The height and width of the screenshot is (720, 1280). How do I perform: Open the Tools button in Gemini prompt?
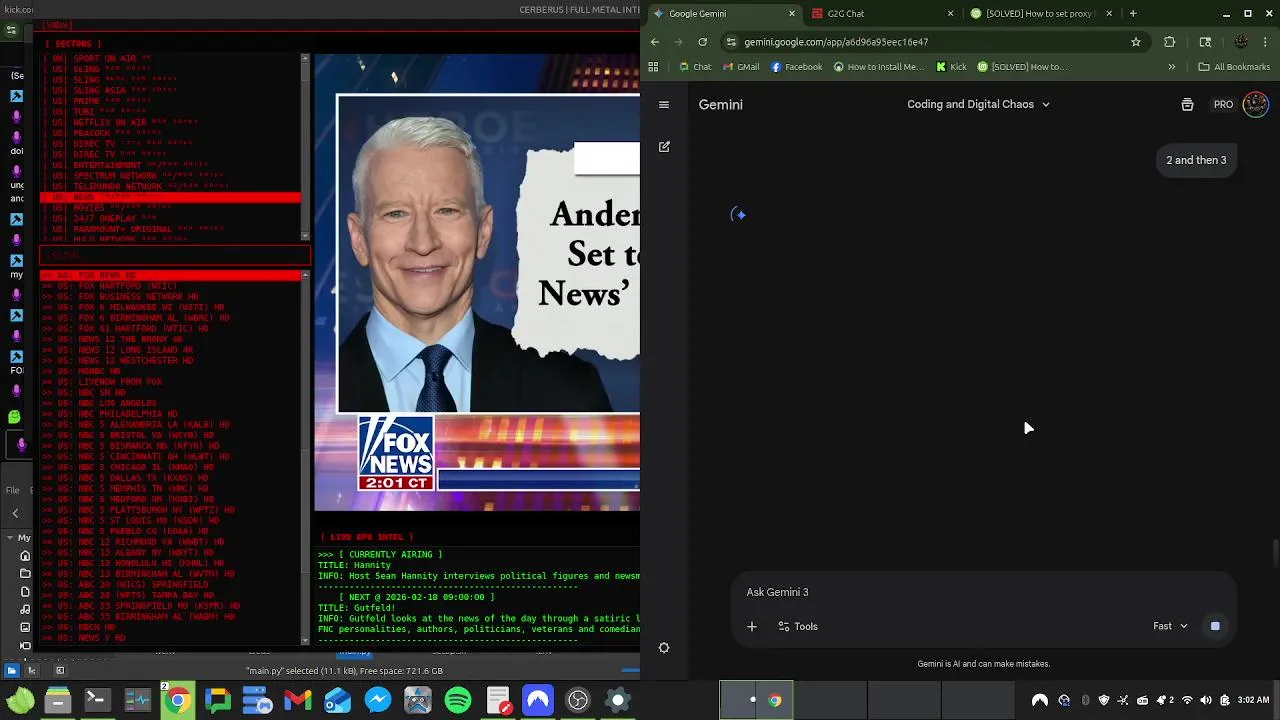(798, 626)
